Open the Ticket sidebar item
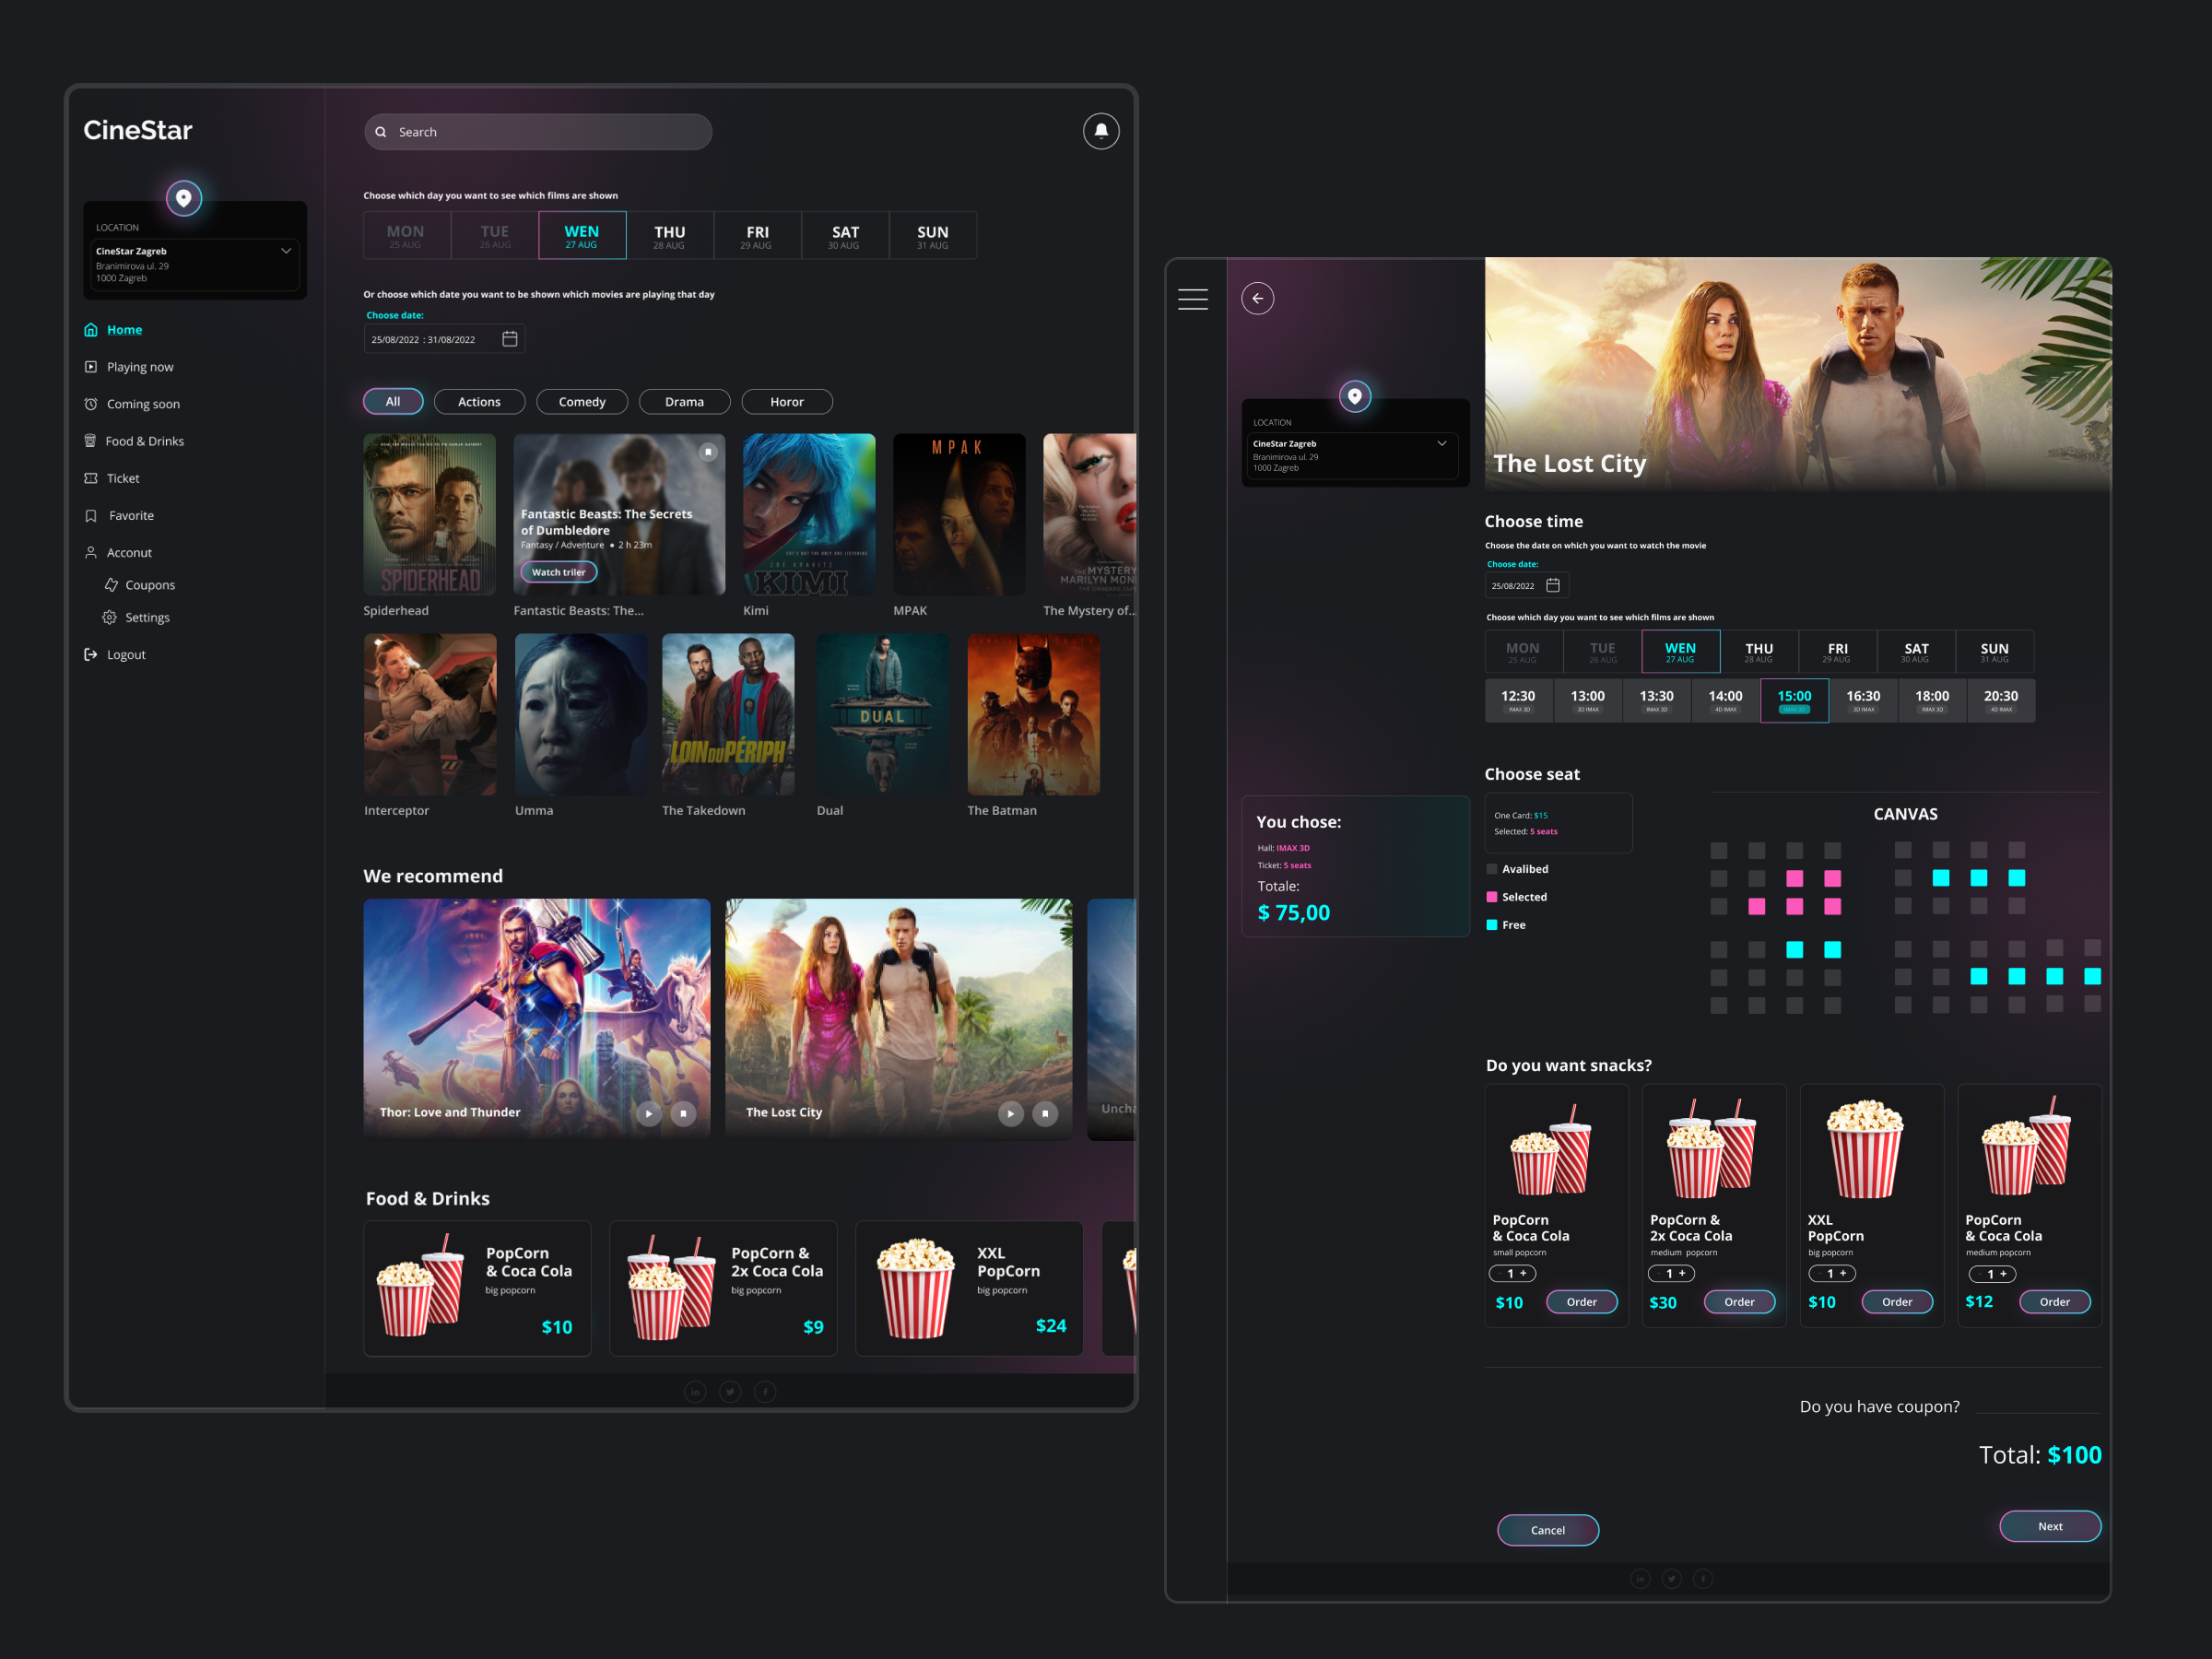This screenshot has width=2212, height=1659. pos(122,478)
